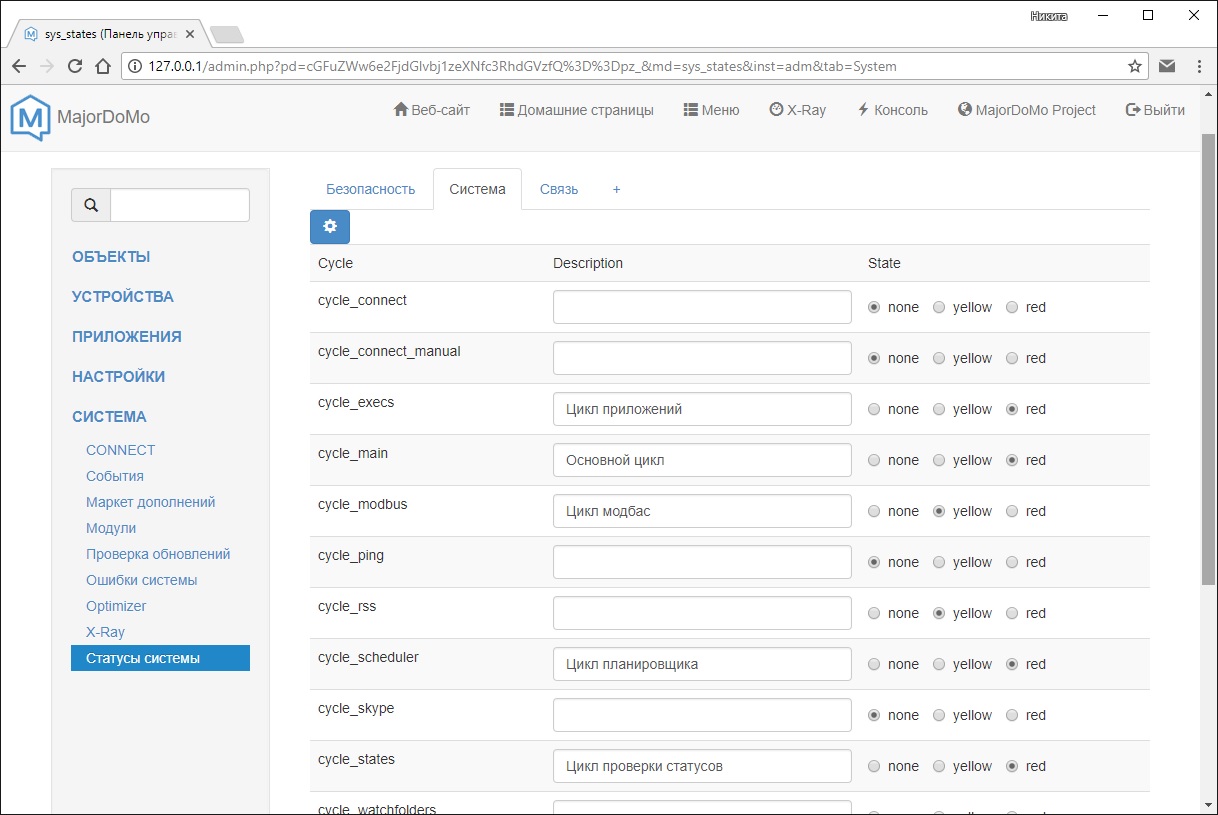Screen dimensions: 1218x815
Task: Set cycle_connect state to yellow
Action: click(x=939, y=308)
